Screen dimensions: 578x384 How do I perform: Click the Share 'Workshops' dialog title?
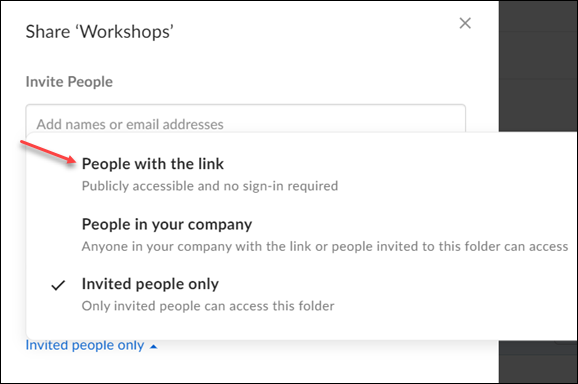(x=100, y=32)
